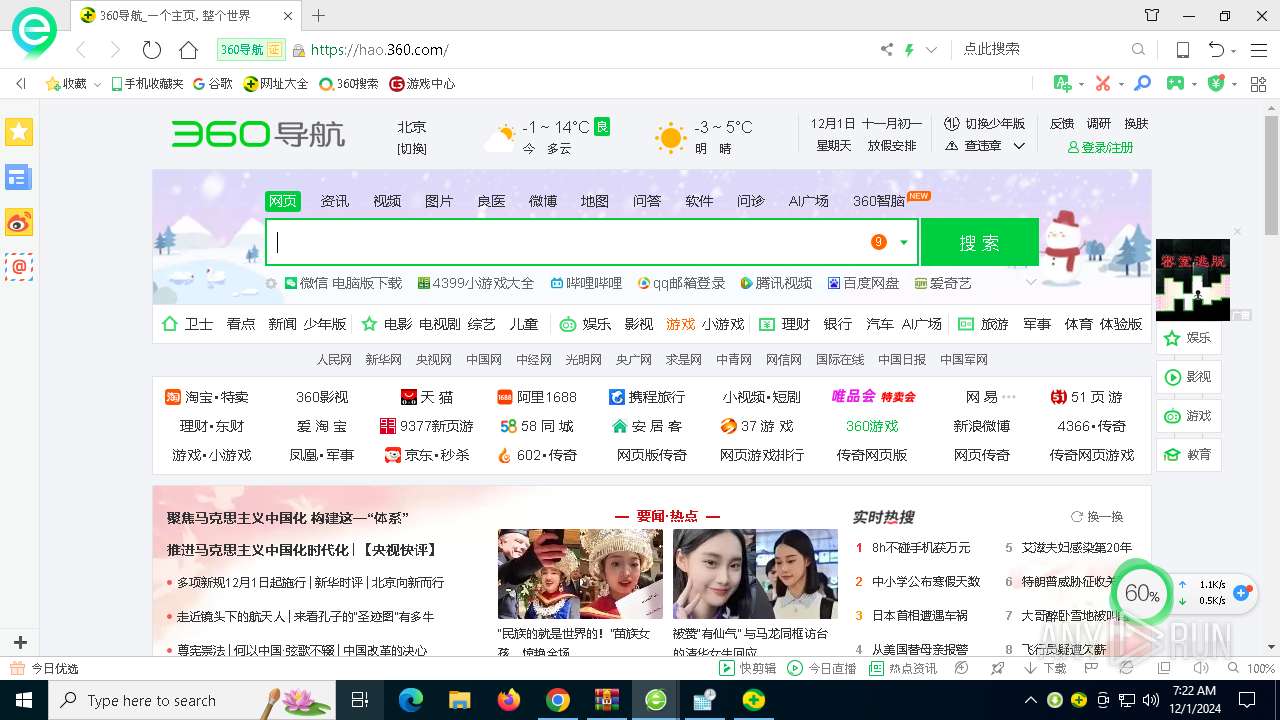Switch to the 360智脑 tab
Screen dimensions: 1280x720
[x=879, y=201]
